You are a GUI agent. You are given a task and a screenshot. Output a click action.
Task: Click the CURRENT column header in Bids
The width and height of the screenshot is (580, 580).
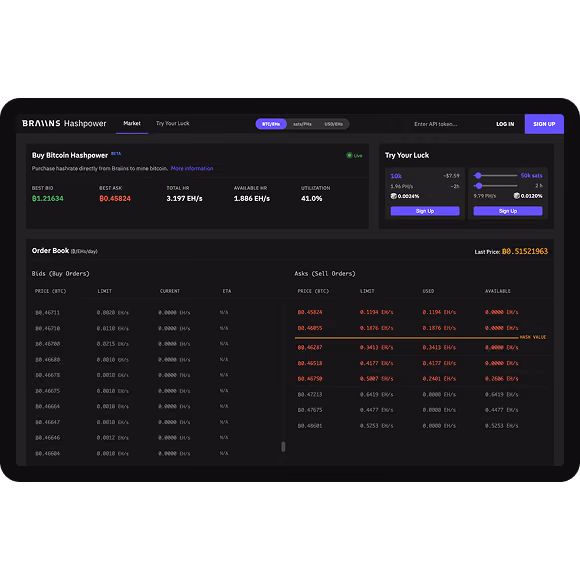pos(170,291)
